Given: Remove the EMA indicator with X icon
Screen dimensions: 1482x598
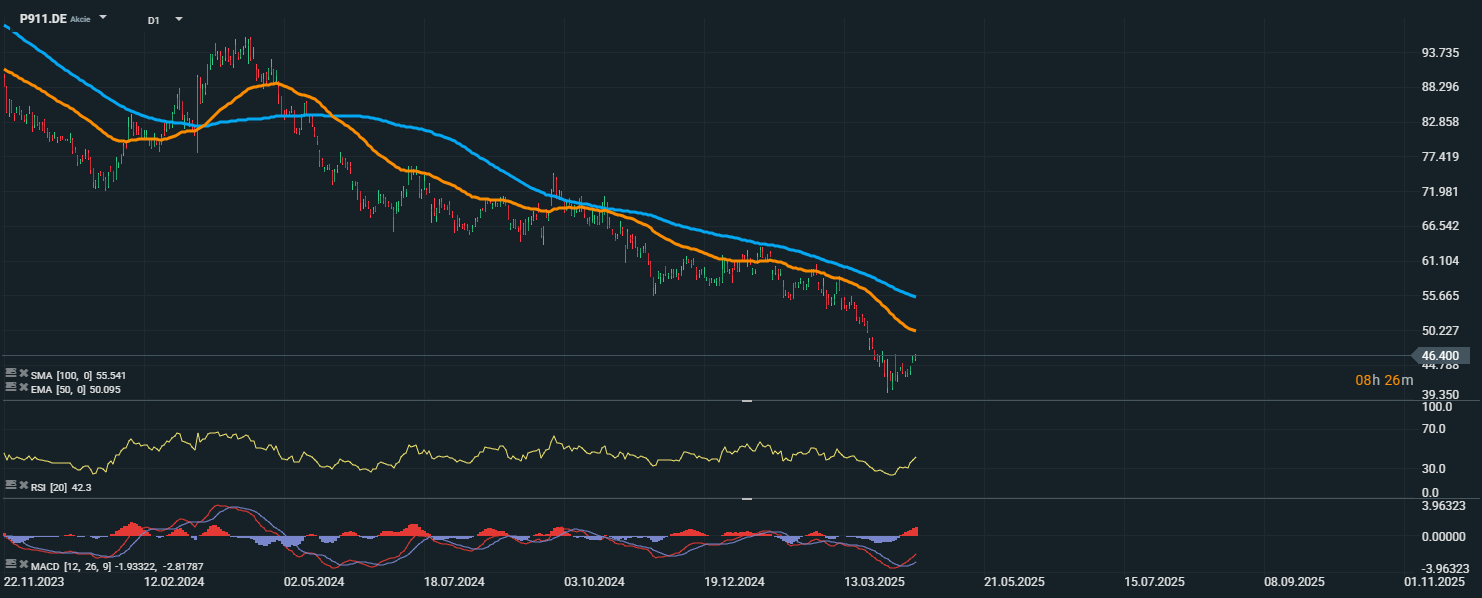Looking at the screenshot, I should coord(23,388).
